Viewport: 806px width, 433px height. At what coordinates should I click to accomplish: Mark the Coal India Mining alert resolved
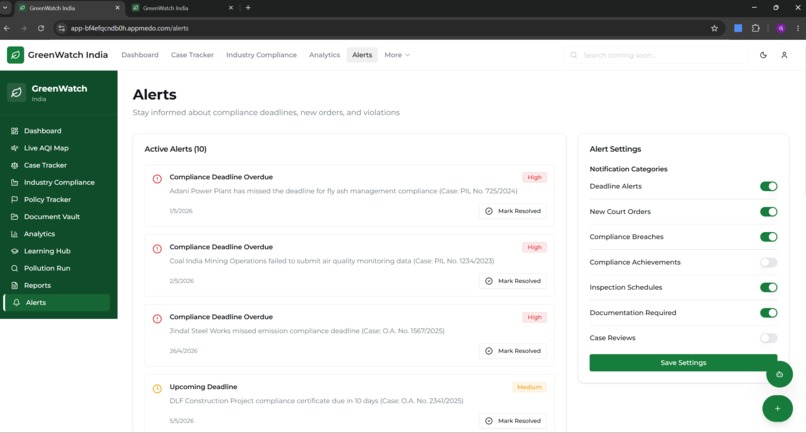(x=513, y=281)
